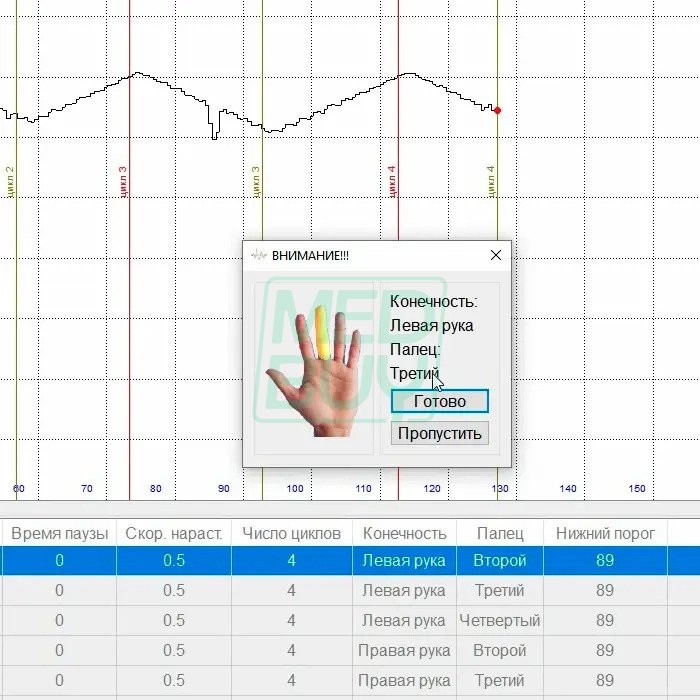Click 0.5 rate value in the Четвертый row
The image size is (700, 700).
tap(174, 620)
